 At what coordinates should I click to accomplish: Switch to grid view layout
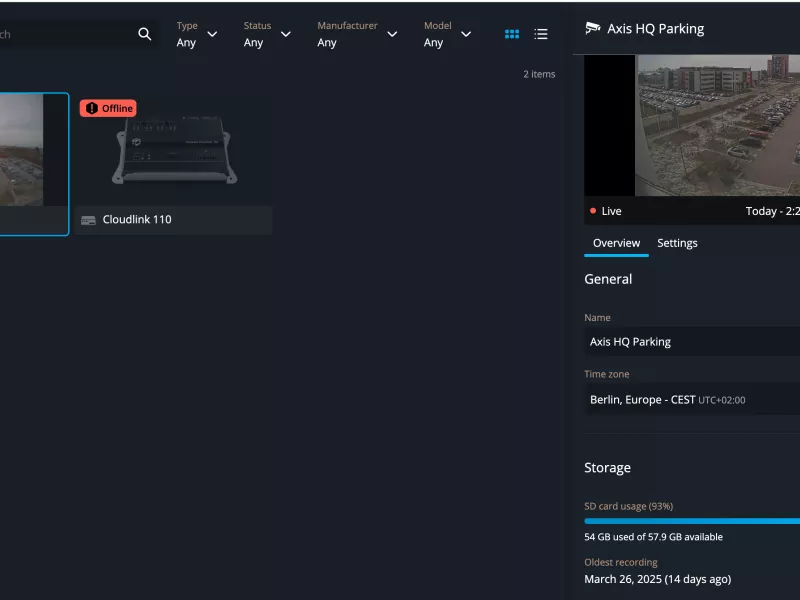tap(512, 34)
